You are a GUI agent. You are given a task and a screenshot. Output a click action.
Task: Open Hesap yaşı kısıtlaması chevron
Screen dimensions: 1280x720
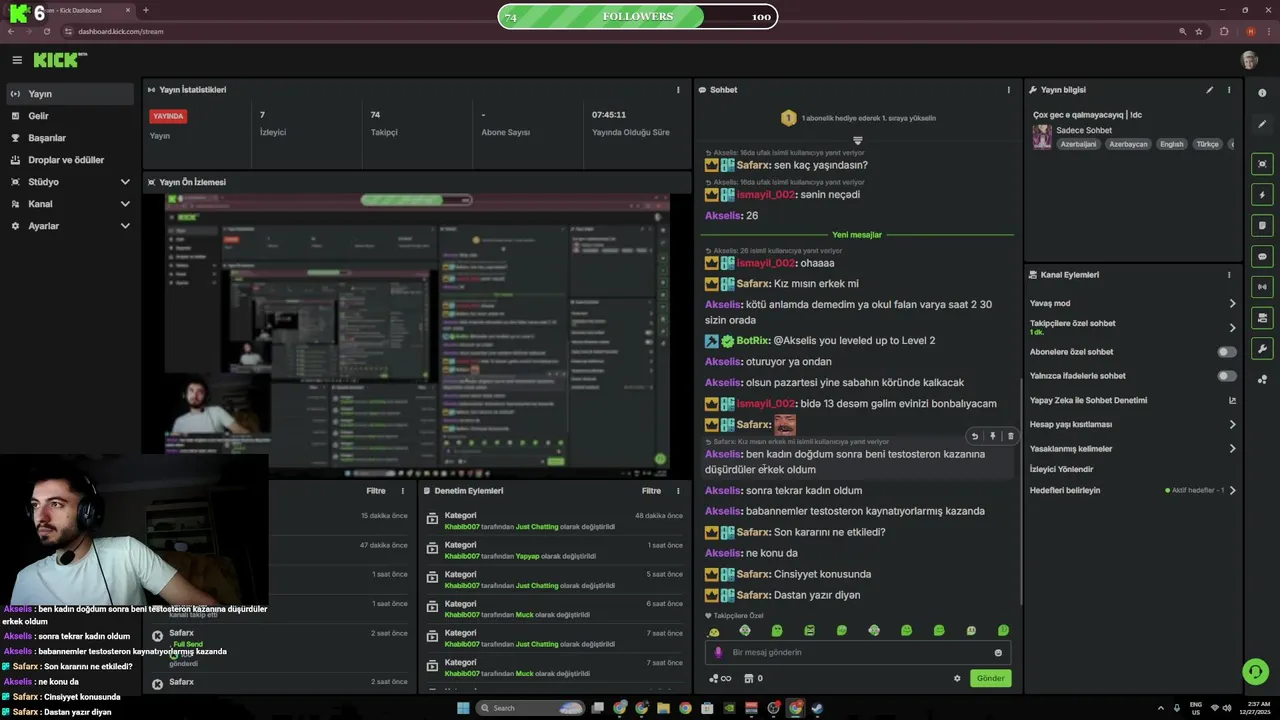1232,424
